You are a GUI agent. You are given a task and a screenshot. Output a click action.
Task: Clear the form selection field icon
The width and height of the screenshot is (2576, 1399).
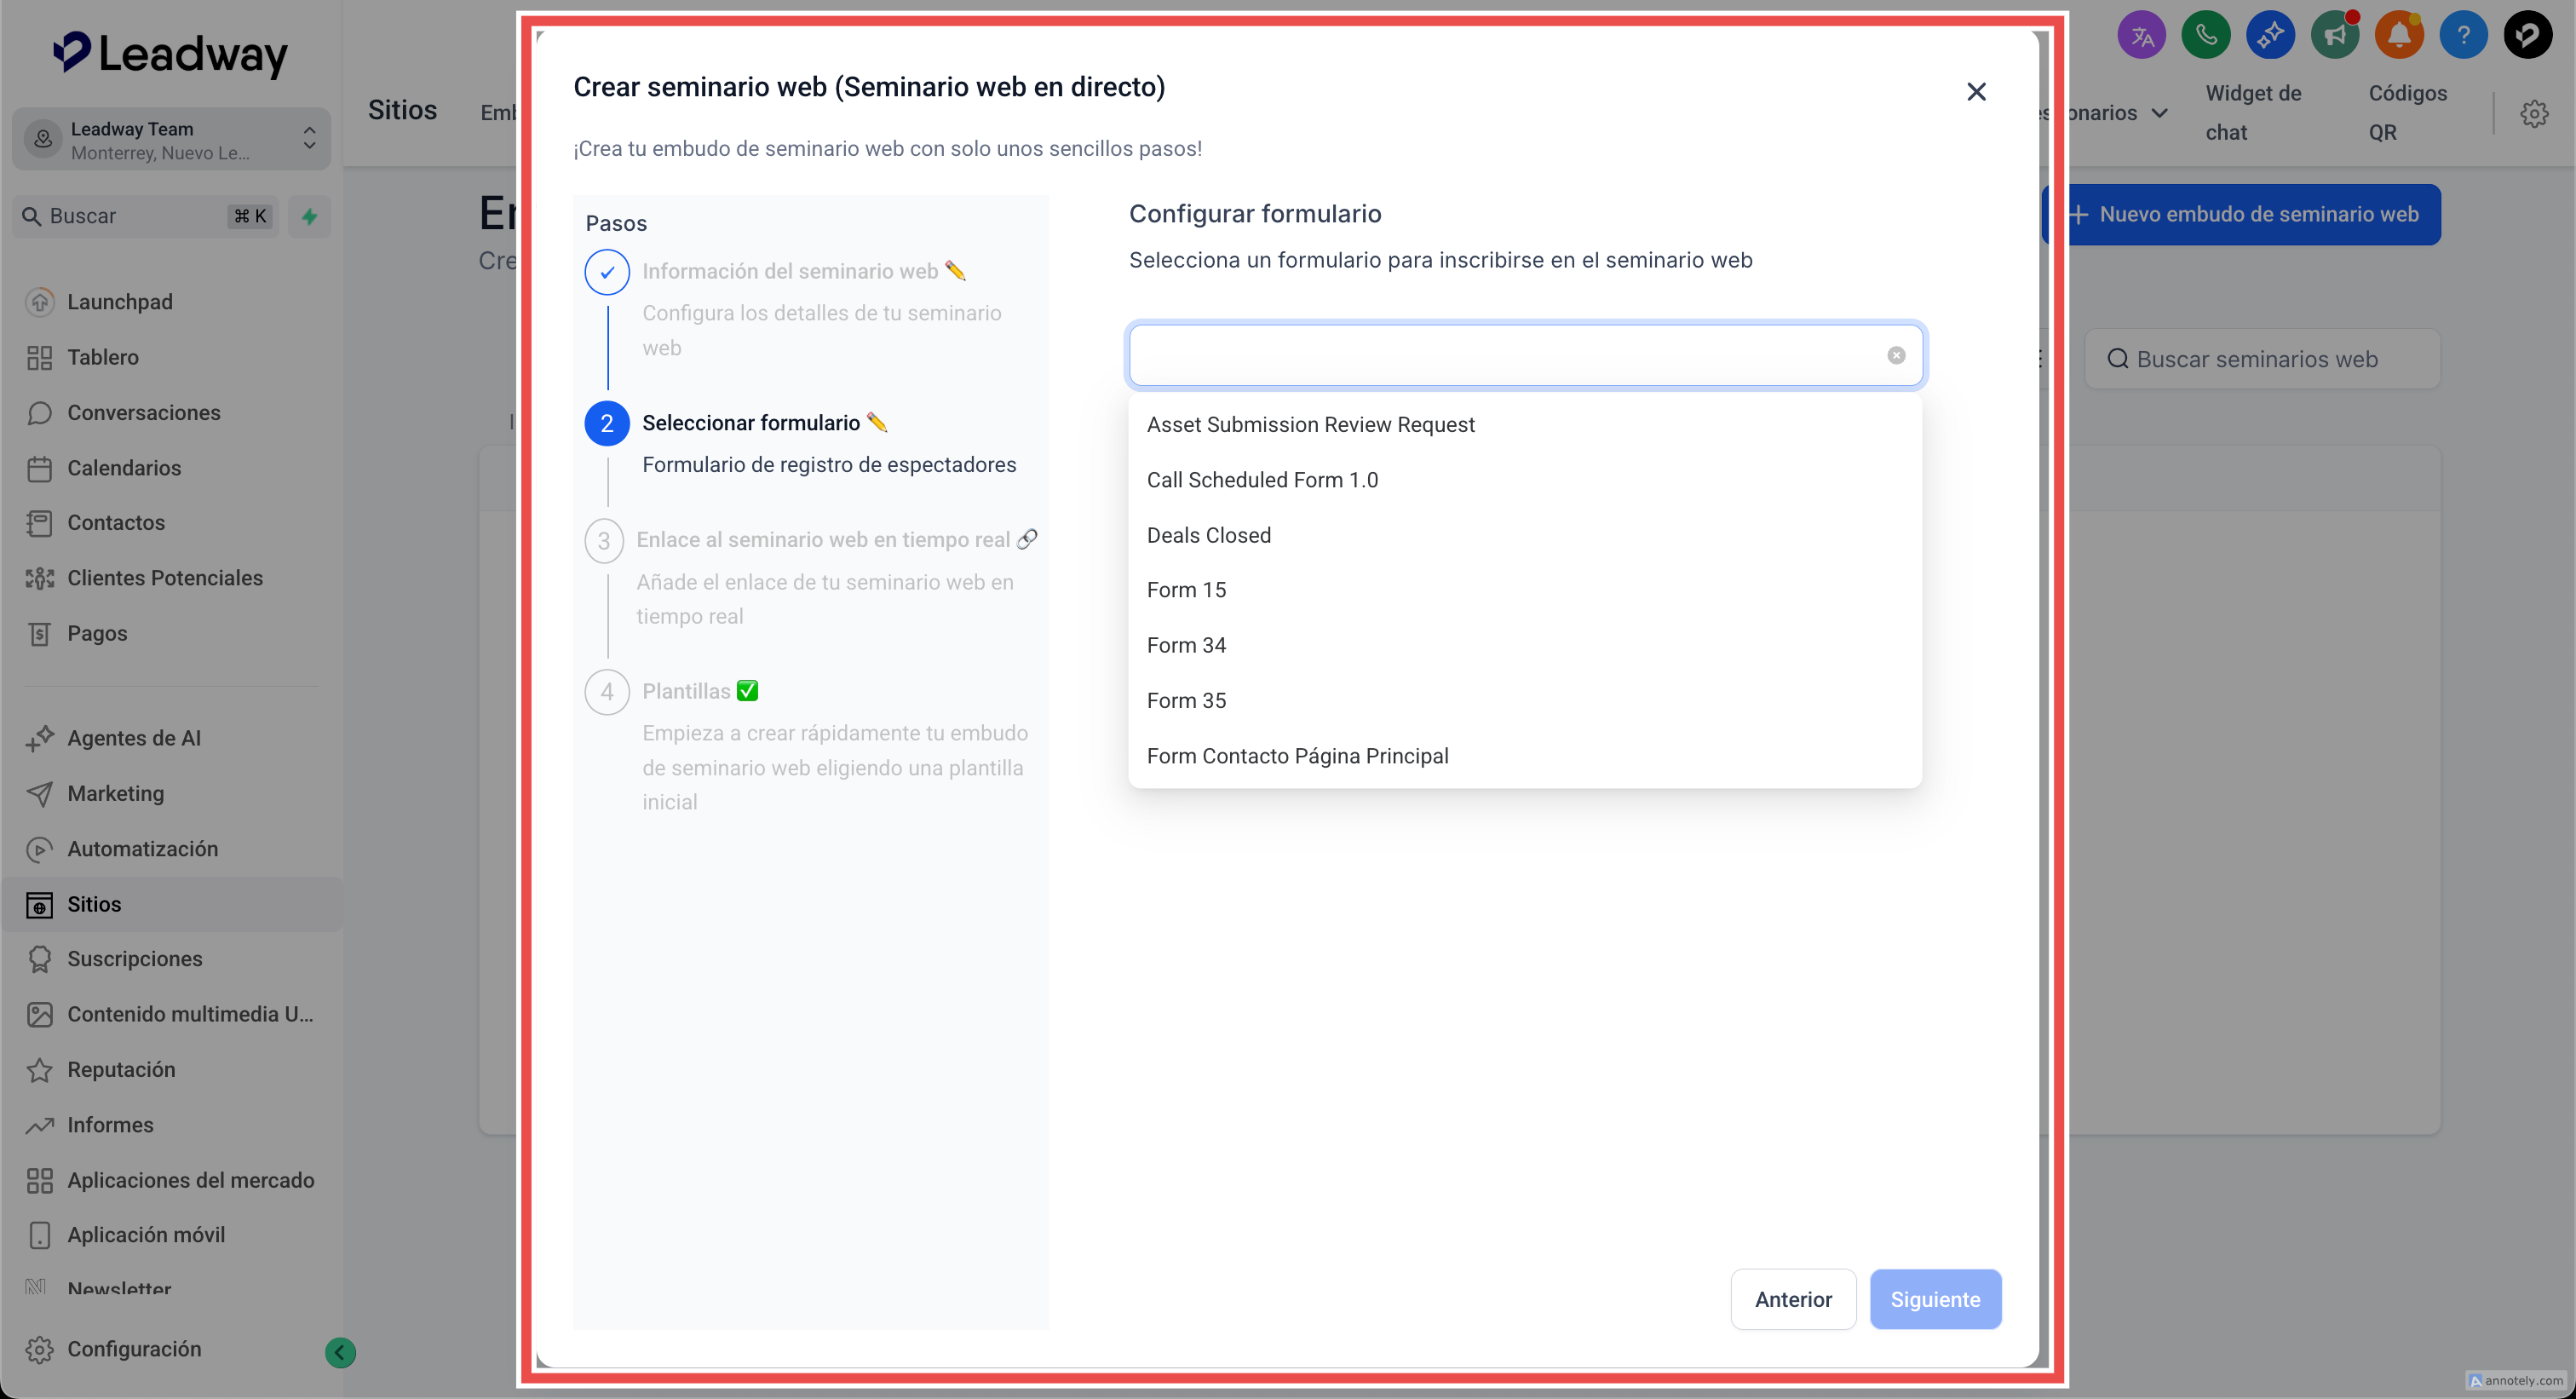coord(1895,355)
